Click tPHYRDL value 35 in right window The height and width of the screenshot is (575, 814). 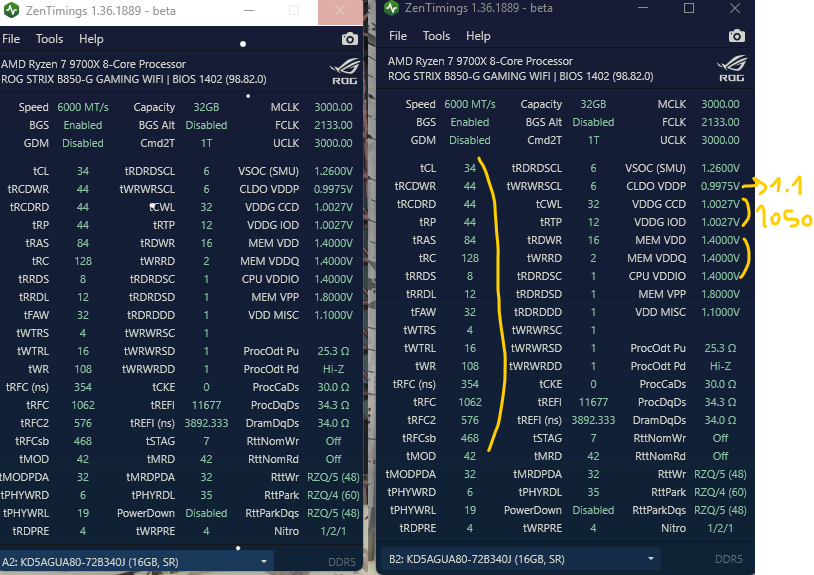[x=593, y=492]
